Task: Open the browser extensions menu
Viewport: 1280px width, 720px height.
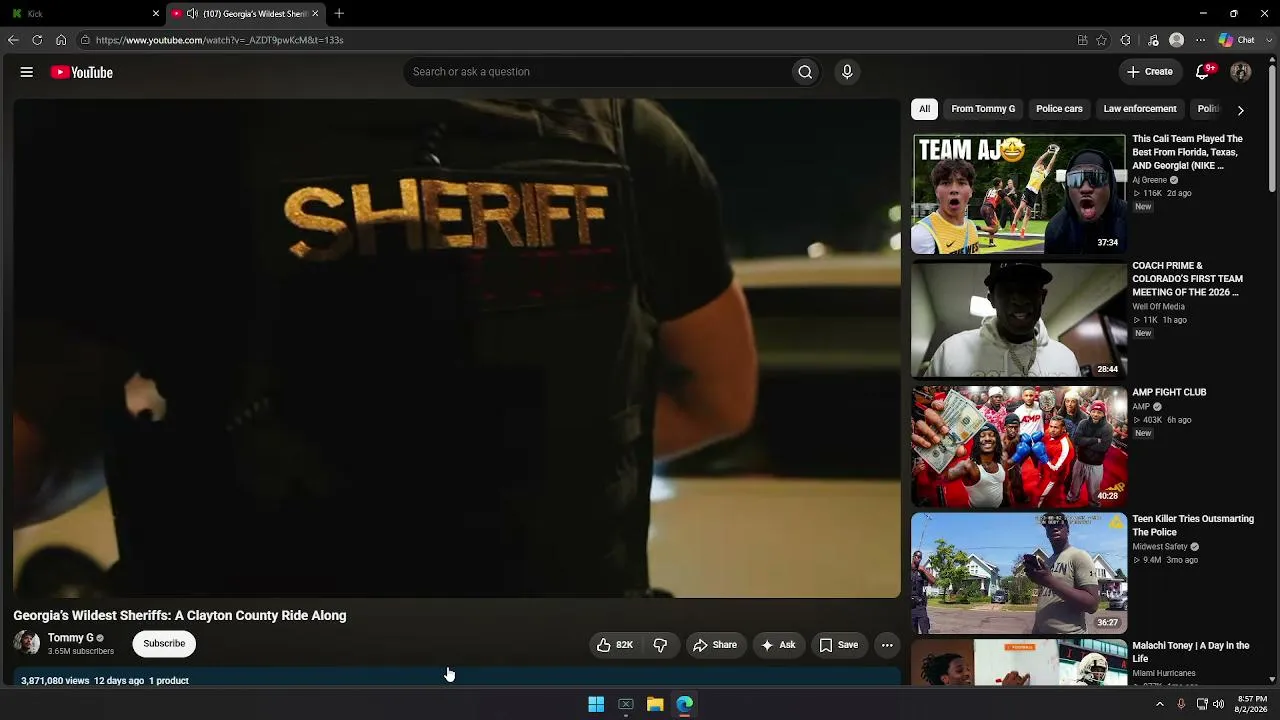Action: 1126,40
